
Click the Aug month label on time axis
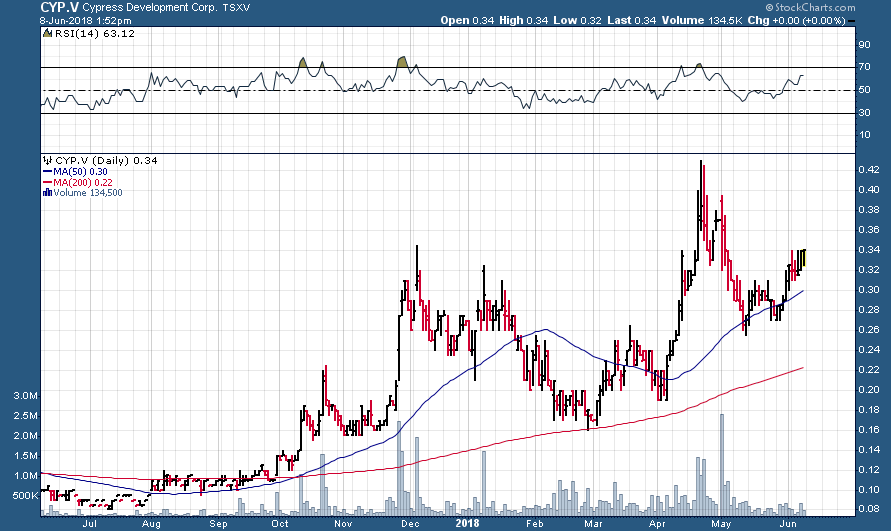click(x=151, y=523)
